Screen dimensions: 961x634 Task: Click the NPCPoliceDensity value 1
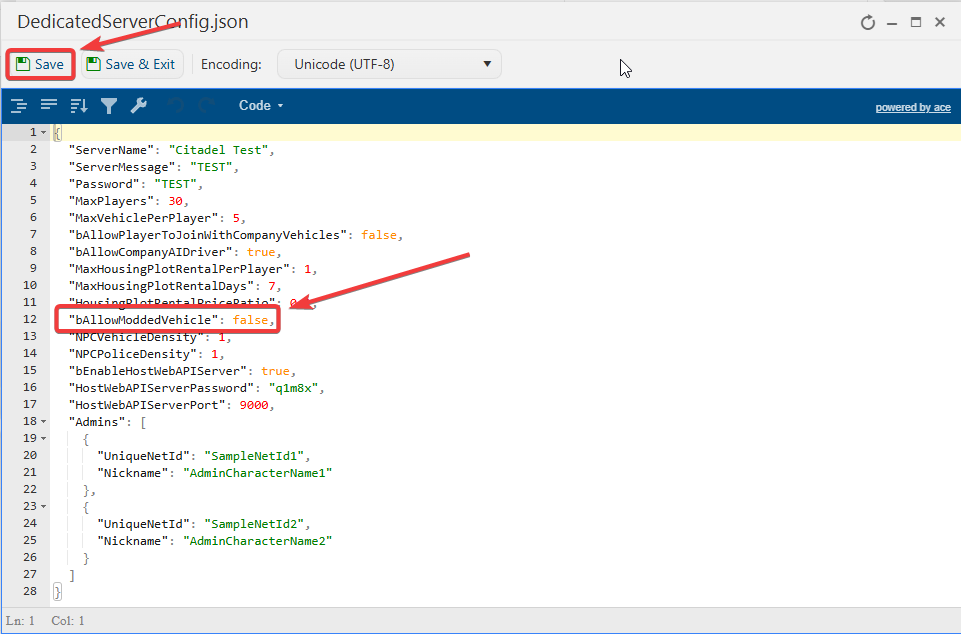[215, 354]
